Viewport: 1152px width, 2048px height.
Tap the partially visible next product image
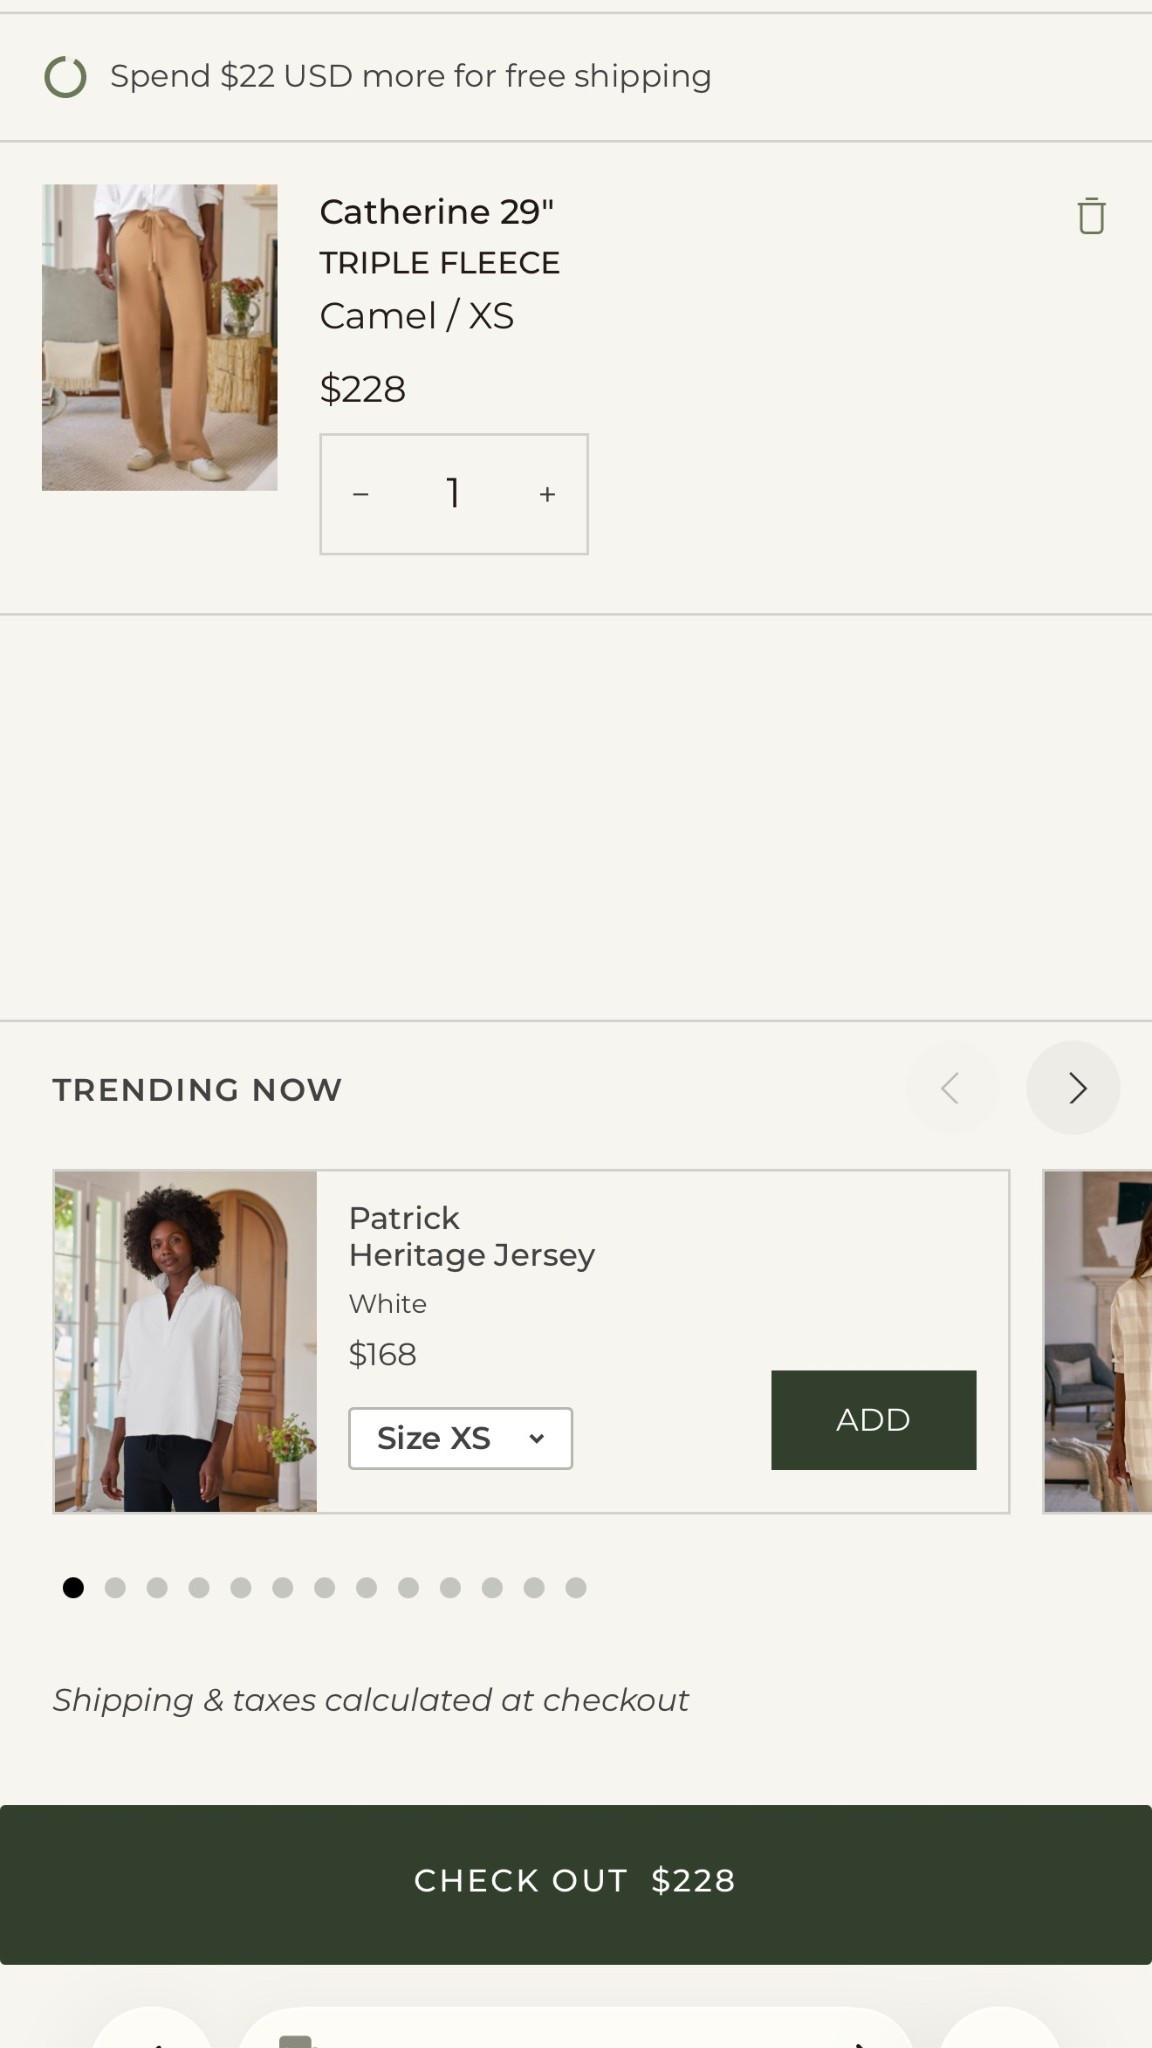[1098, 1341]
